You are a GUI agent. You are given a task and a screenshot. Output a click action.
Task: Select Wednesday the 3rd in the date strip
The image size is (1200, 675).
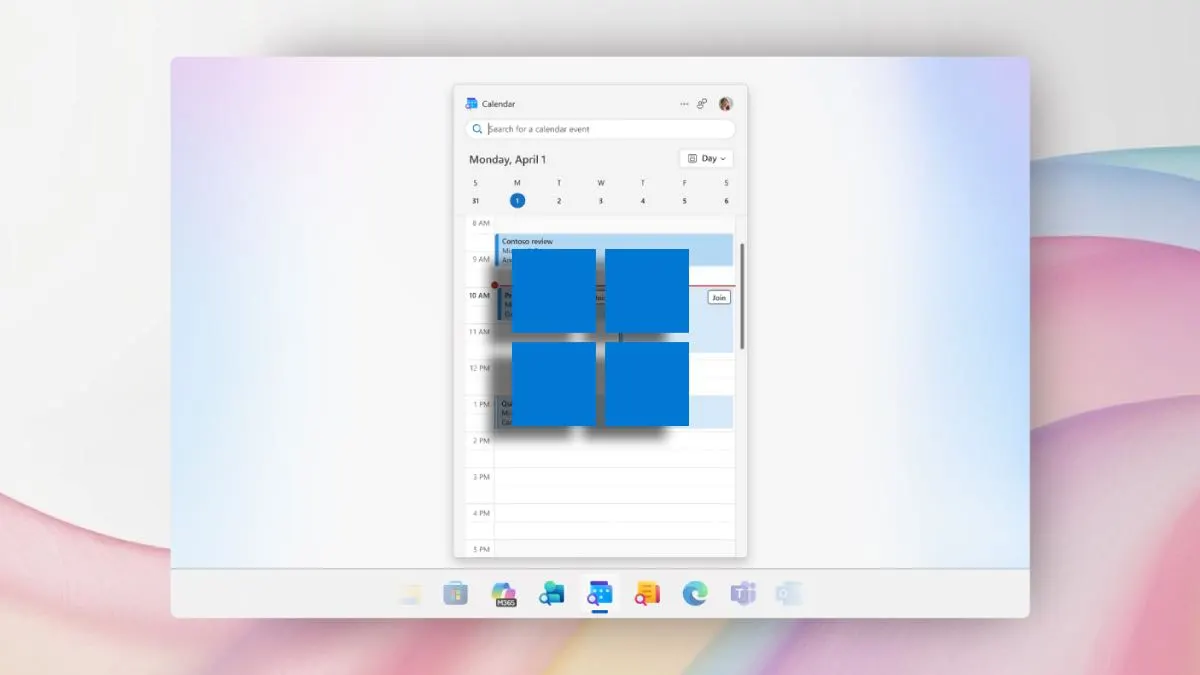(x=600, y=200)
